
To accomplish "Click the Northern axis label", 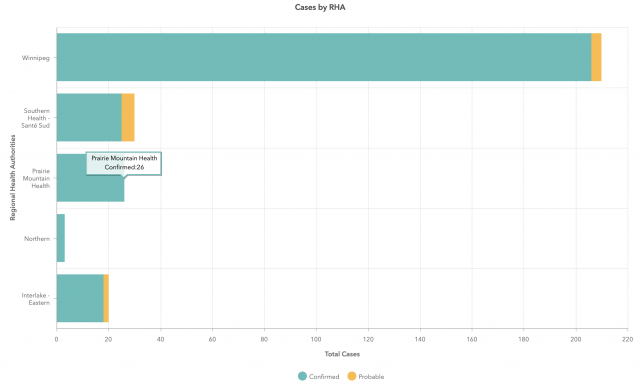I will 37,238.
